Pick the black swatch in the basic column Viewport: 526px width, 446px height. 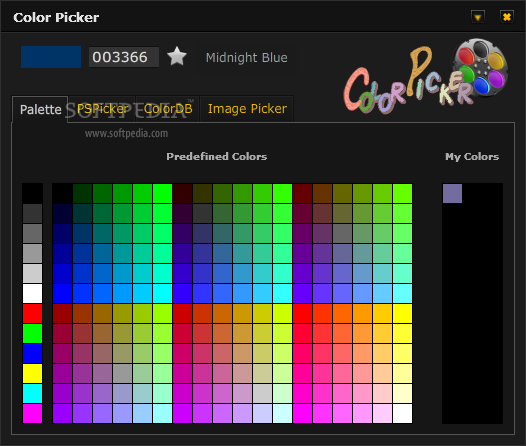[33, 193]
